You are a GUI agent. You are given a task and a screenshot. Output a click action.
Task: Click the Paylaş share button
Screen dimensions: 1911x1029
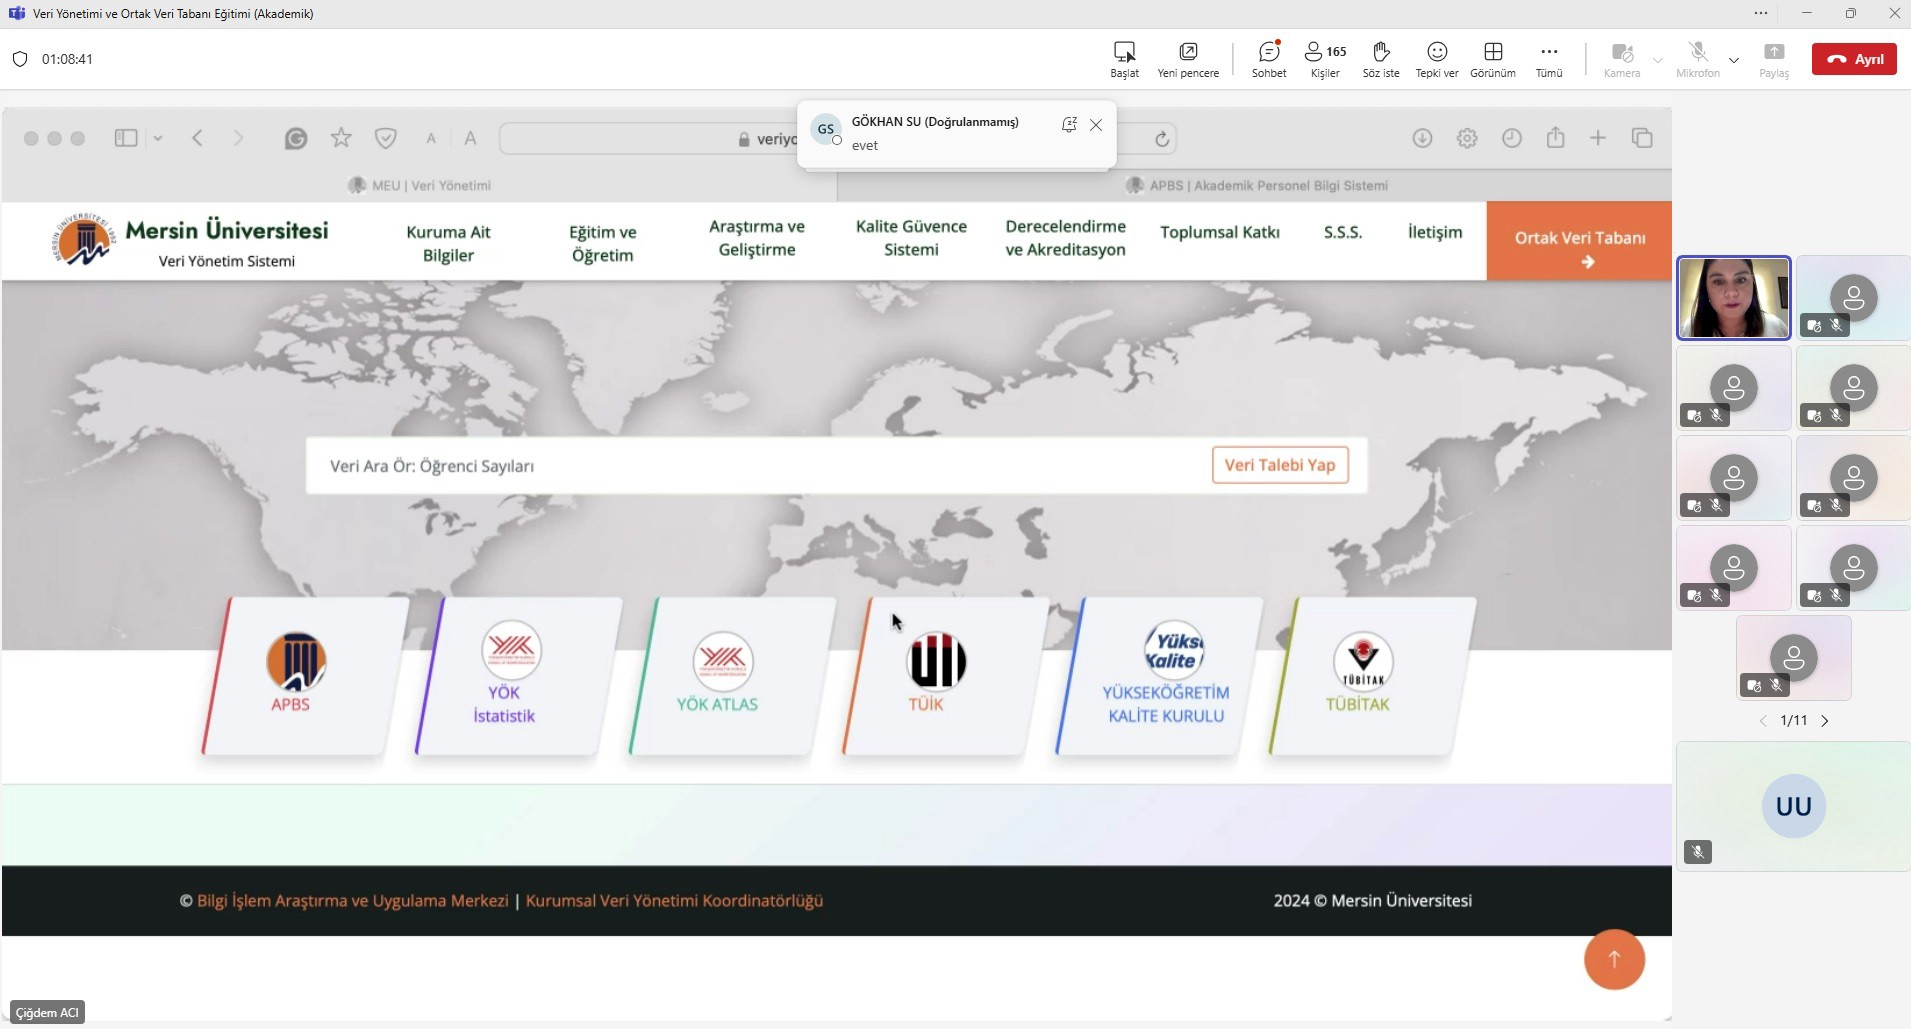(1774, 59)
